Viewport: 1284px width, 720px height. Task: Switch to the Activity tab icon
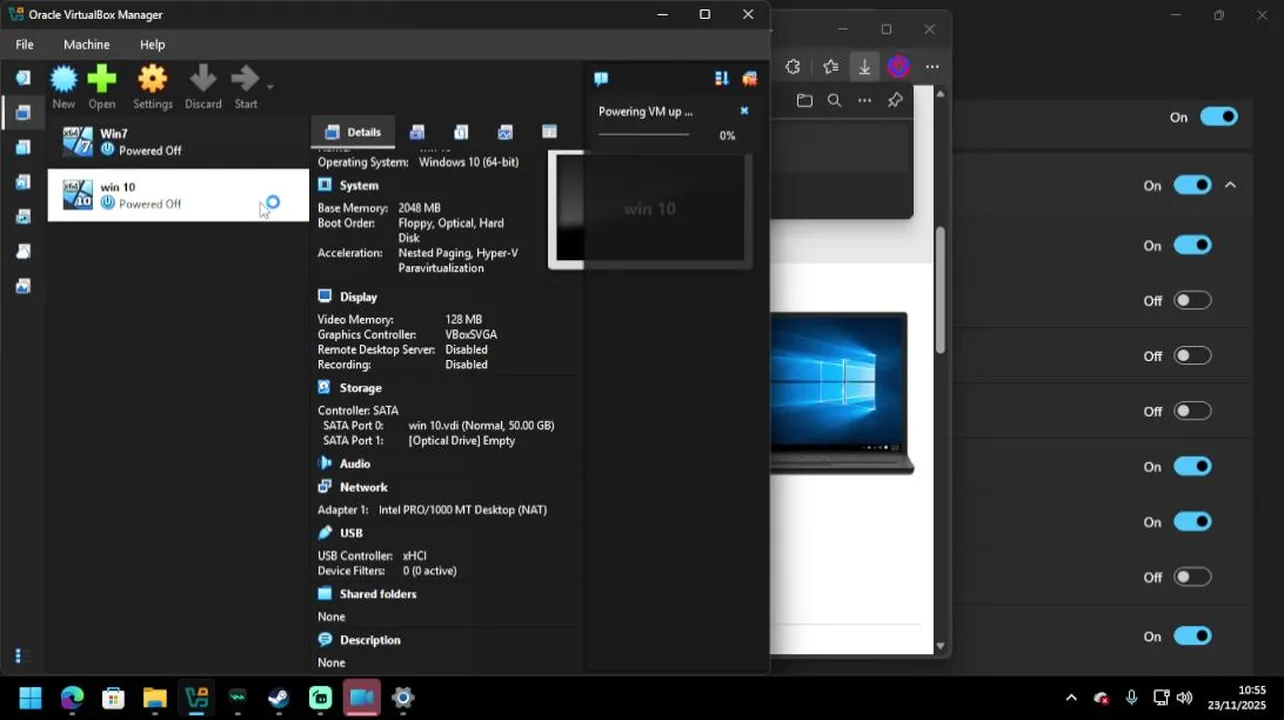(x=505, y=132)
